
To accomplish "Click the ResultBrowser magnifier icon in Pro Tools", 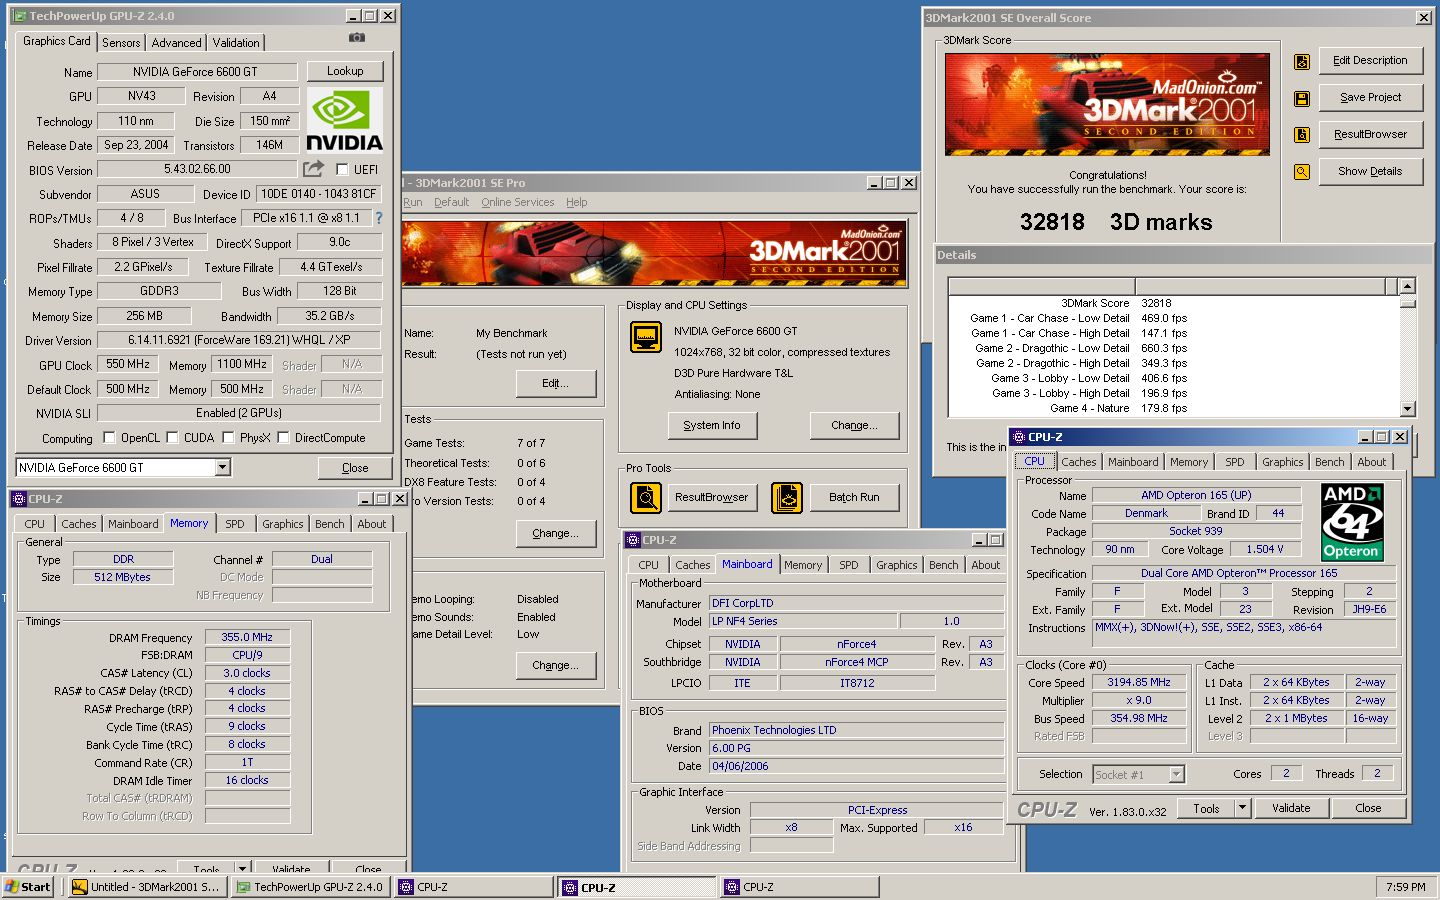I will tap(646, 497).
